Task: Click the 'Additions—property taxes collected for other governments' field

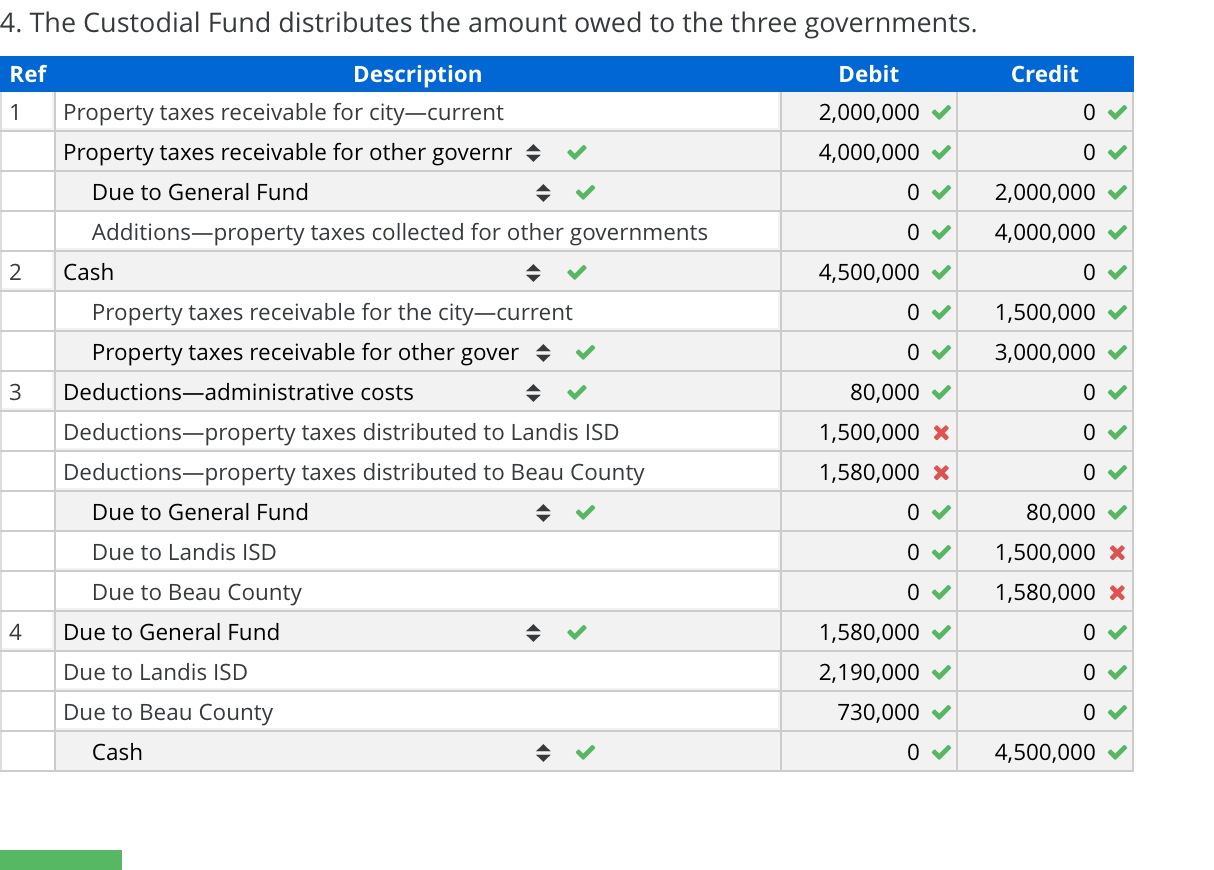Action: pos(417,232)
